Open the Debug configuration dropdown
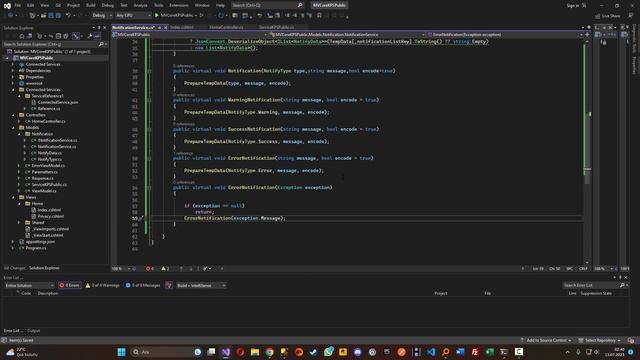The width and height of the screenshot is (640, 360). point(102,16)
